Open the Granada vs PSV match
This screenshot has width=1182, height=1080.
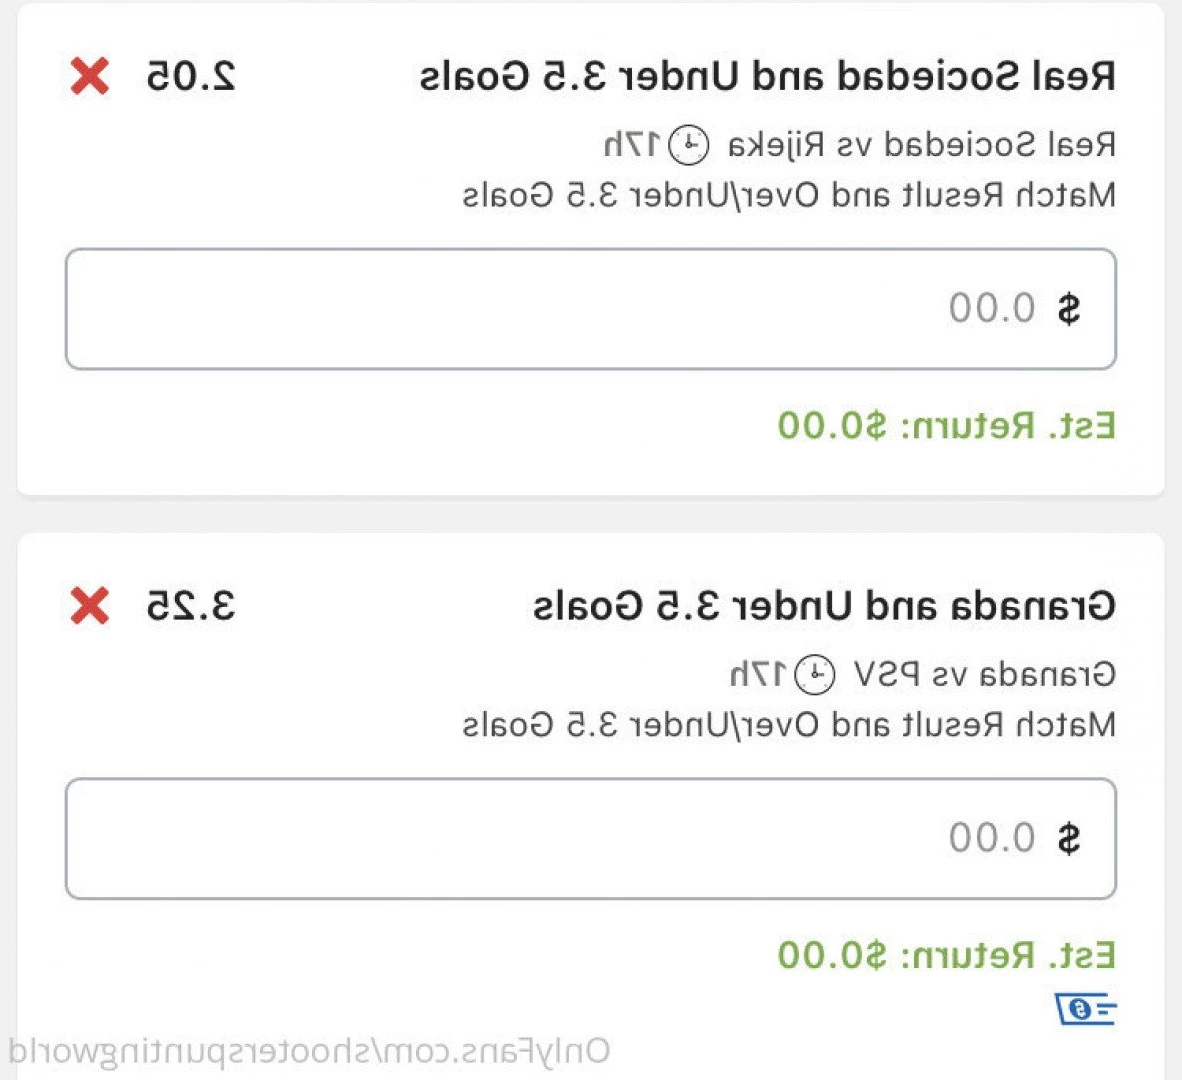pos(984,675)
